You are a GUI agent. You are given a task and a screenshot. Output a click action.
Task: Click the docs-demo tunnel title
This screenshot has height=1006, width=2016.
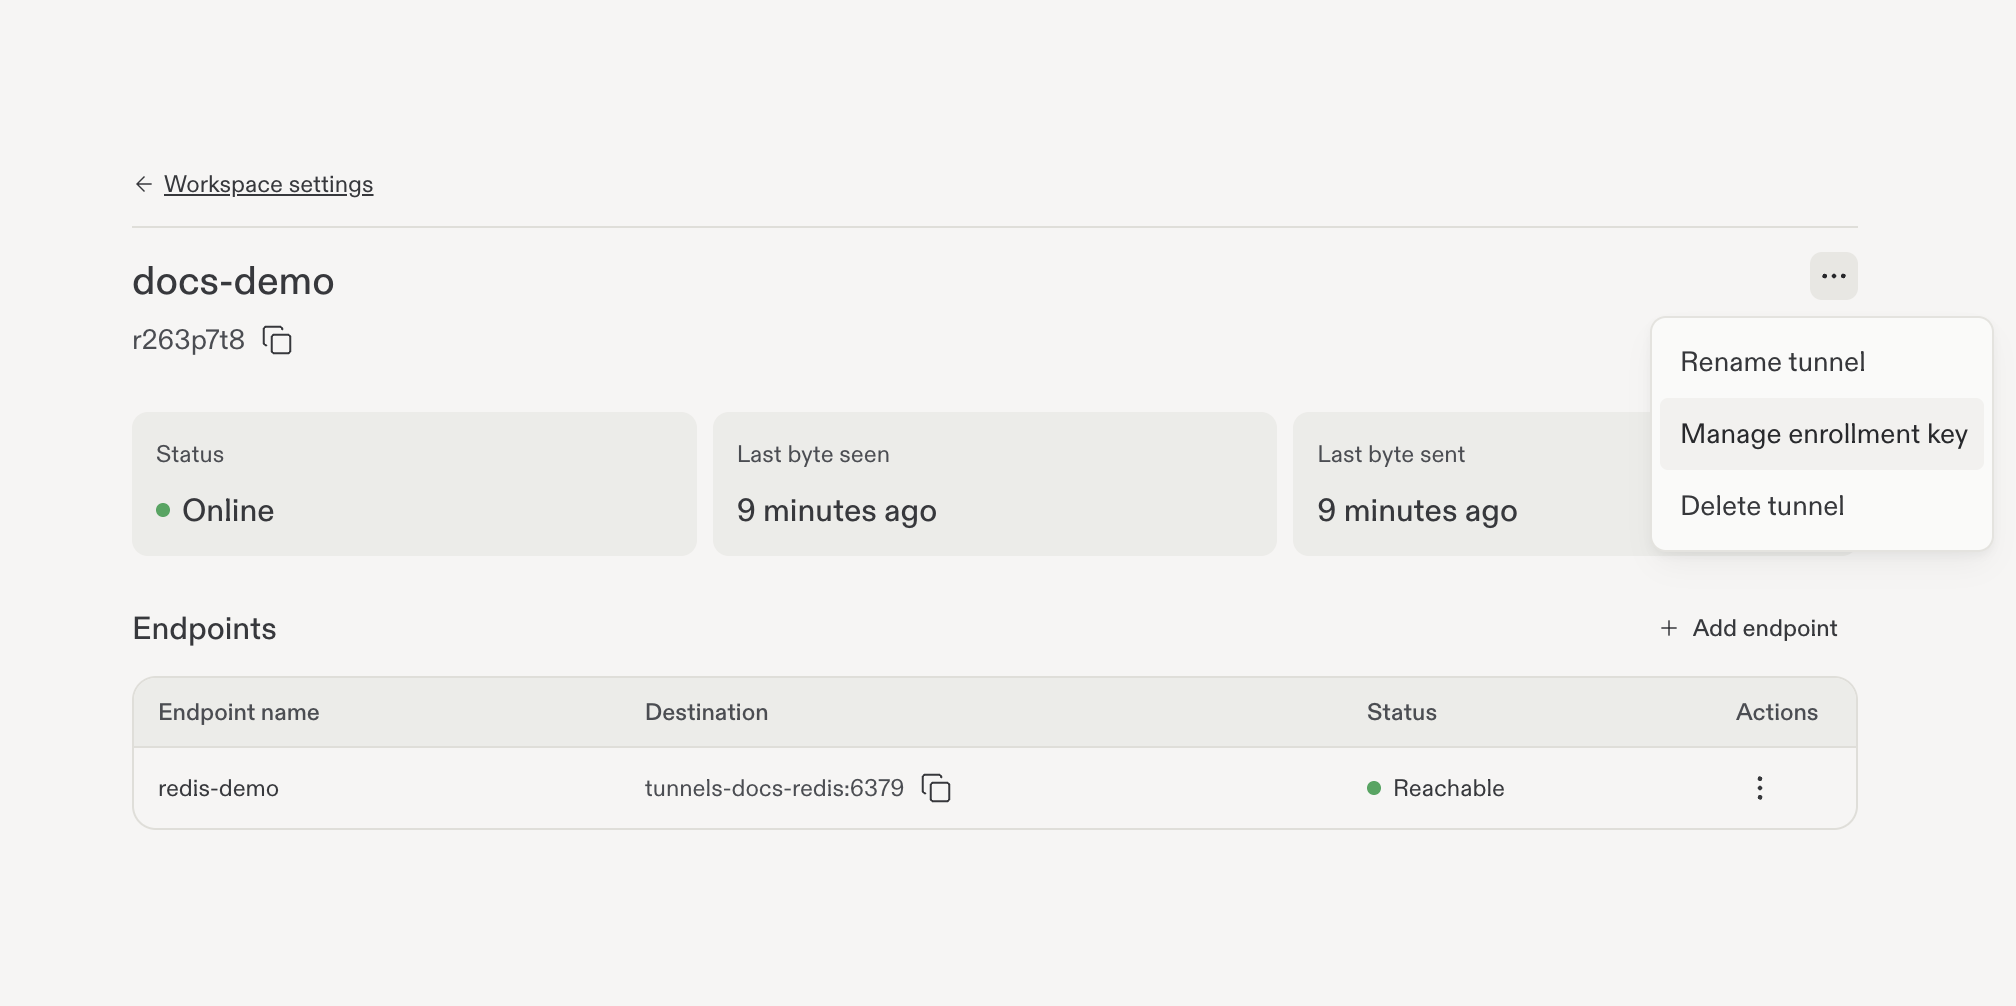coord(233,281)
